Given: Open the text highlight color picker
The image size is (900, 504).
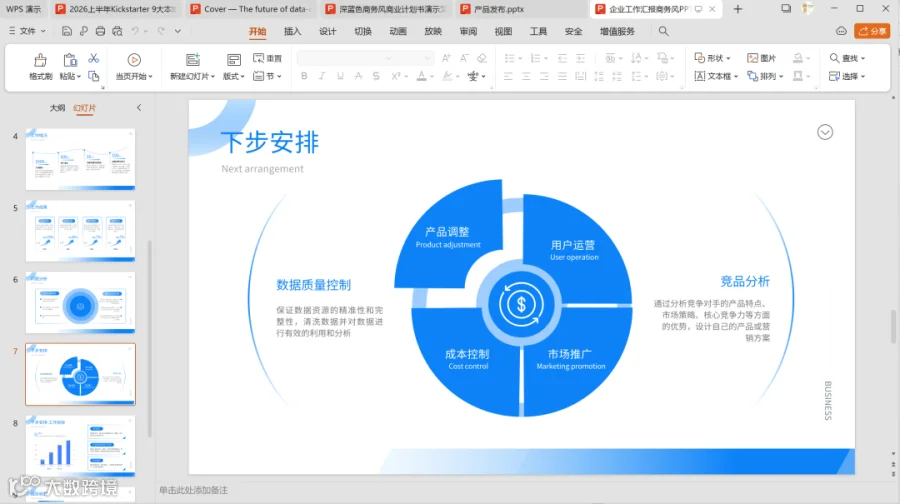Looking at the screenshot, I should 457,76.
